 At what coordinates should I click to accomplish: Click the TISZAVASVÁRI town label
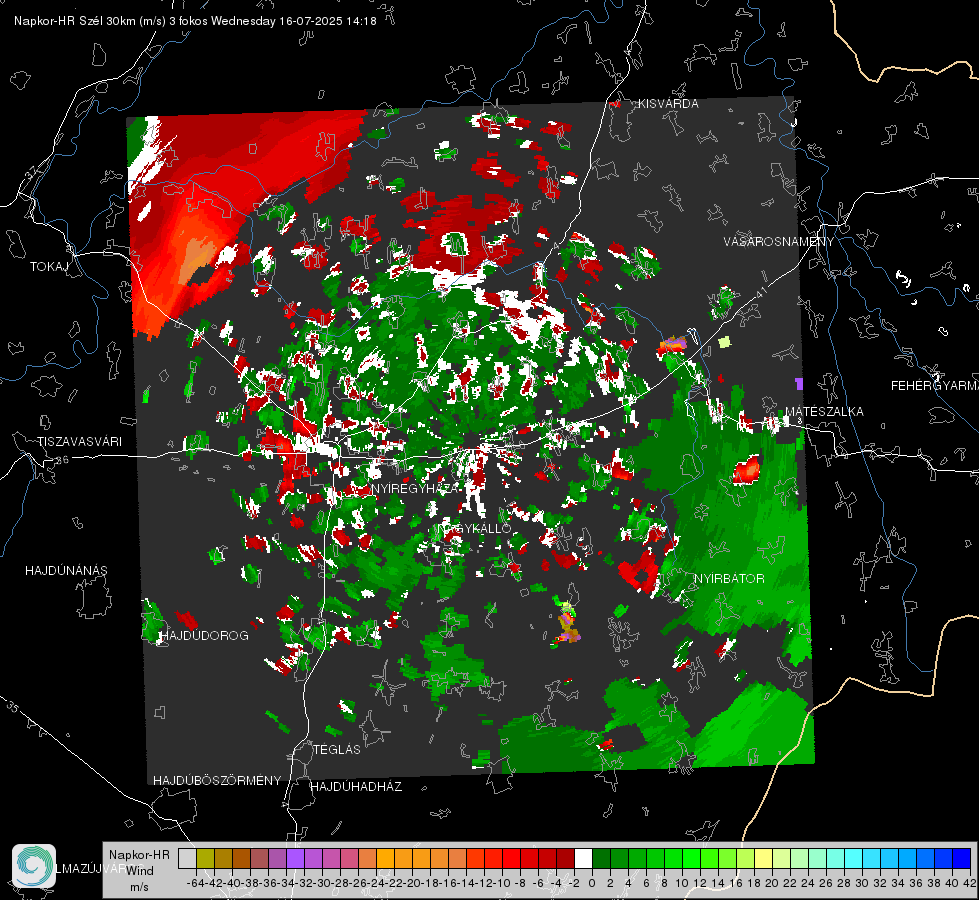[x=79, y=442]
